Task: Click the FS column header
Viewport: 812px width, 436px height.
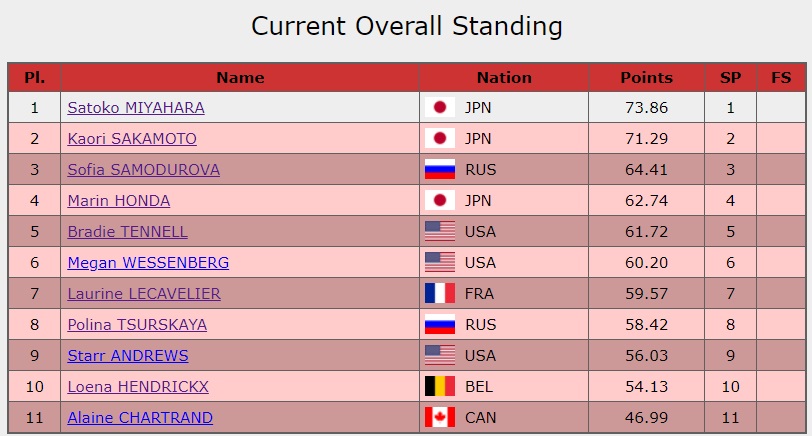Action: click(781, 78)
